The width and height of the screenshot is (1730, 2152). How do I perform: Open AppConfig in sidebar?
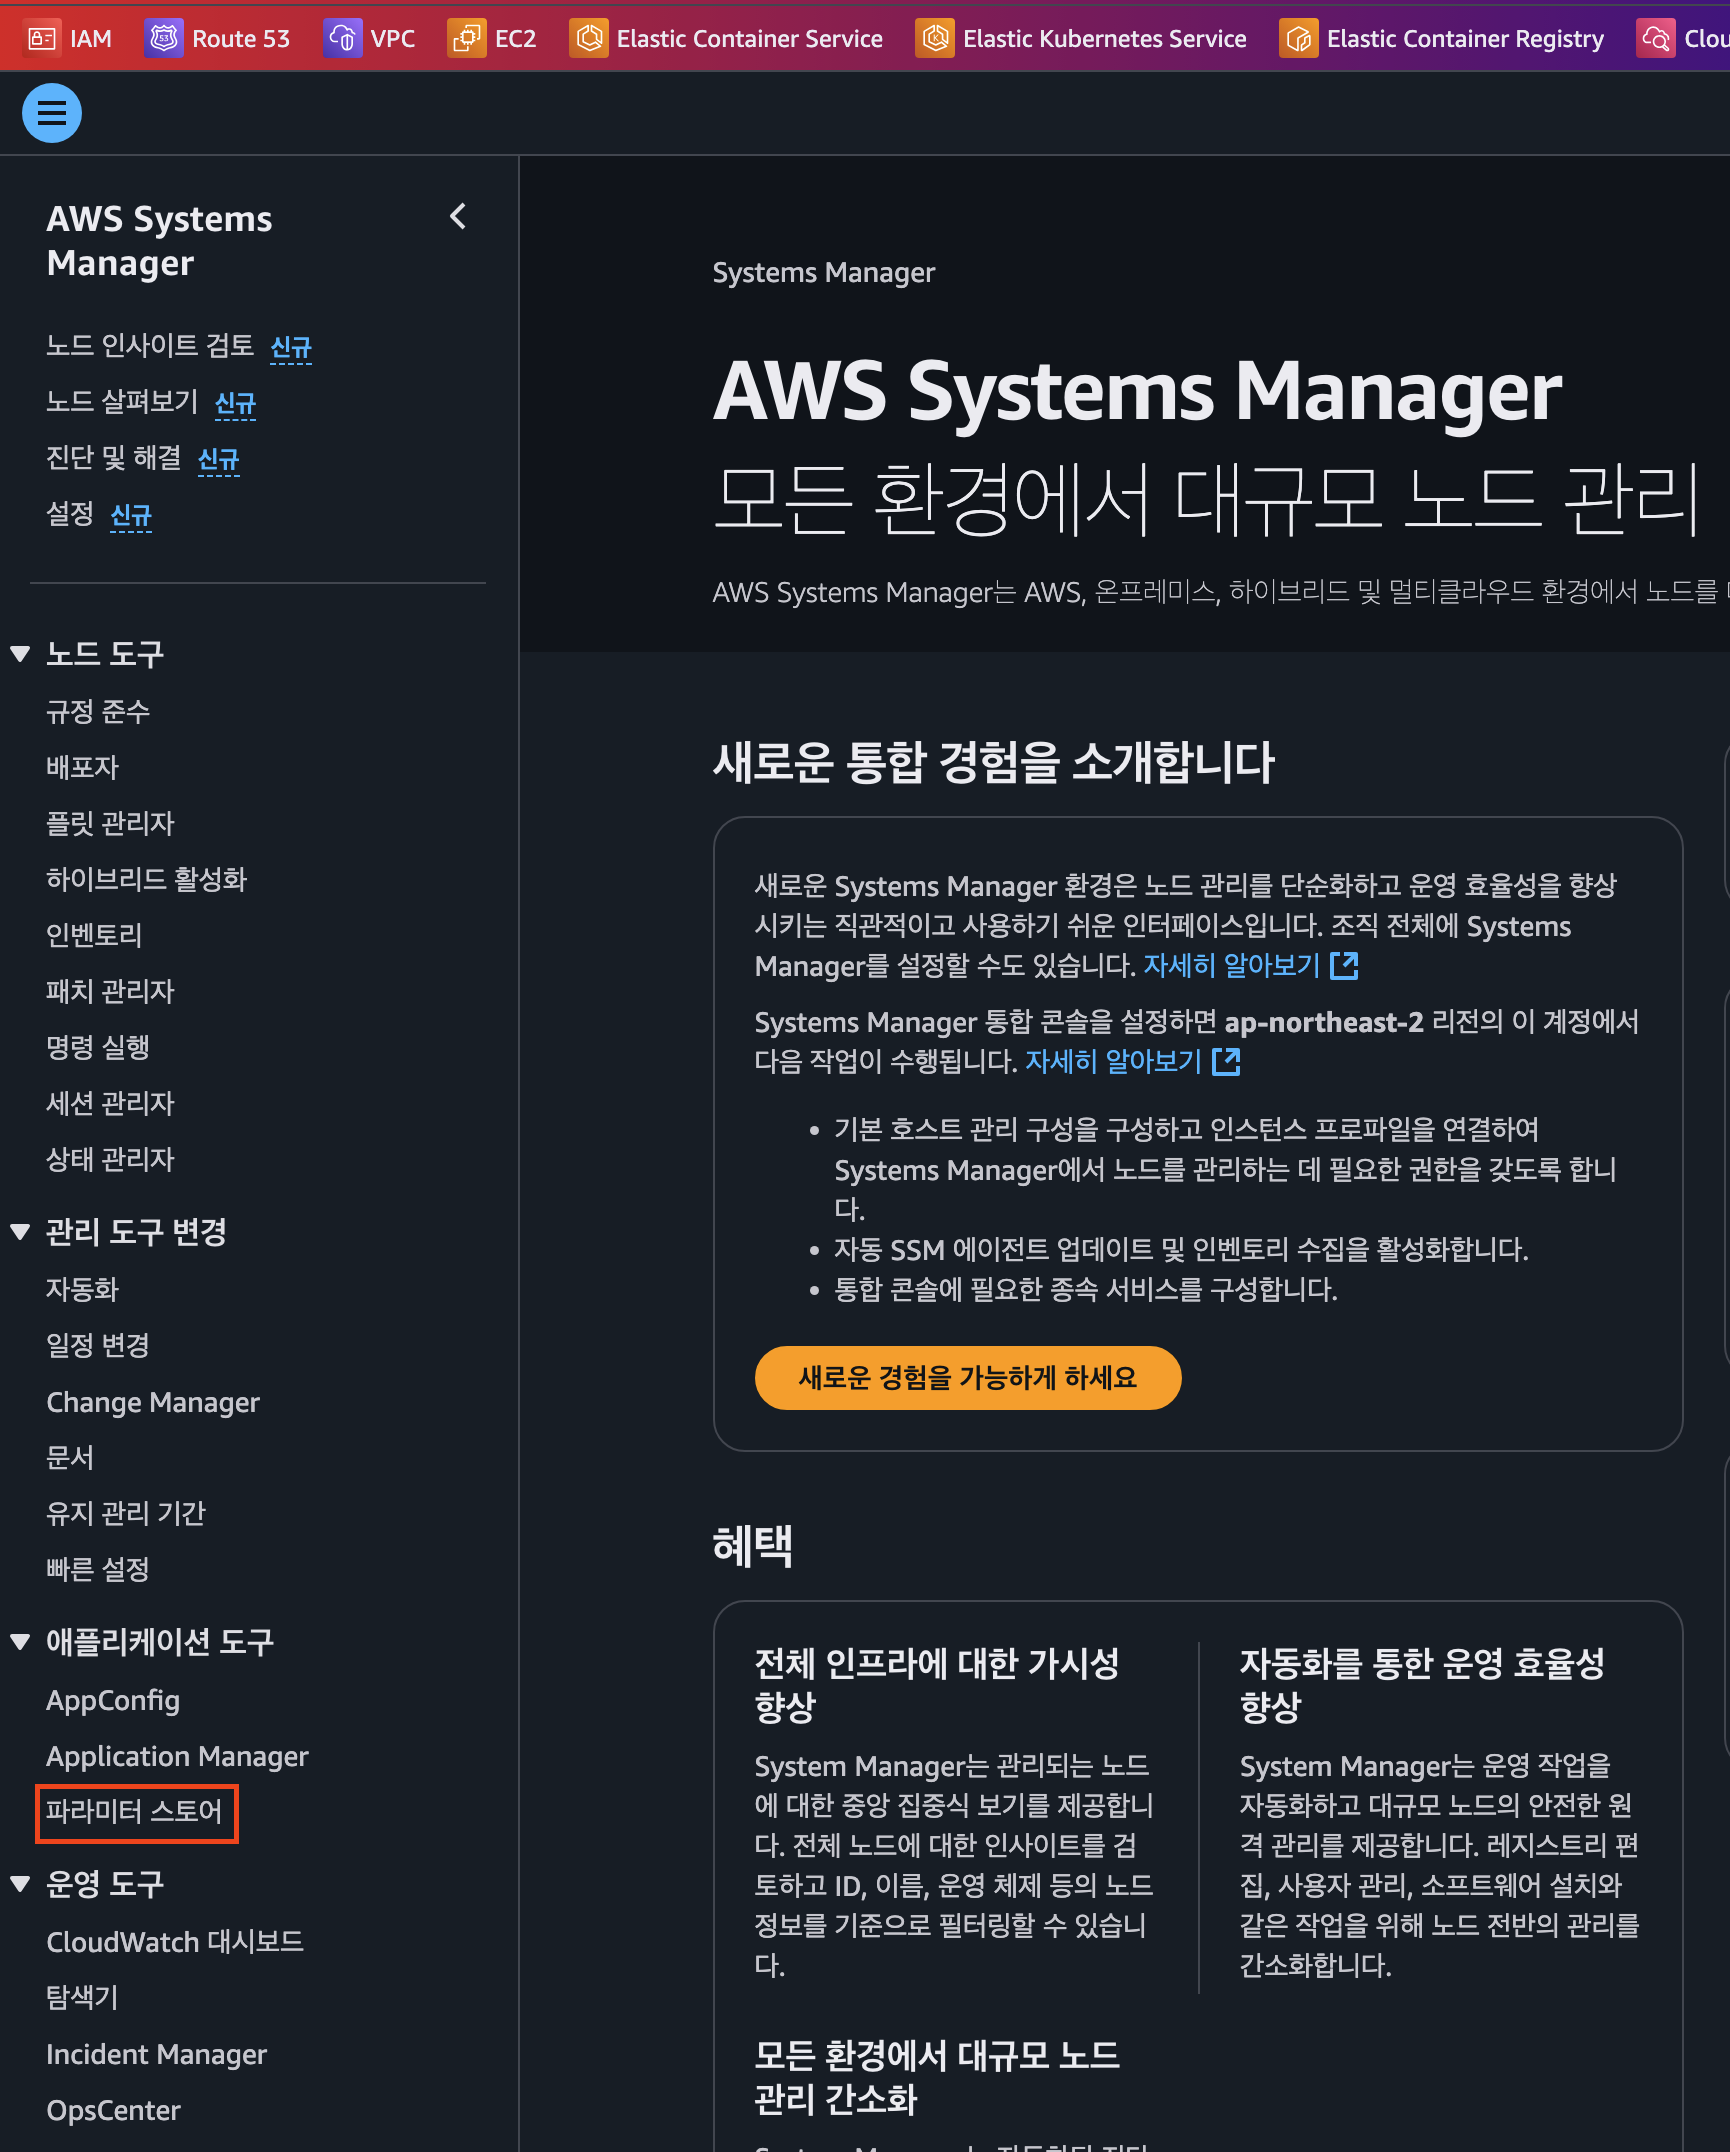[113, 1700]
